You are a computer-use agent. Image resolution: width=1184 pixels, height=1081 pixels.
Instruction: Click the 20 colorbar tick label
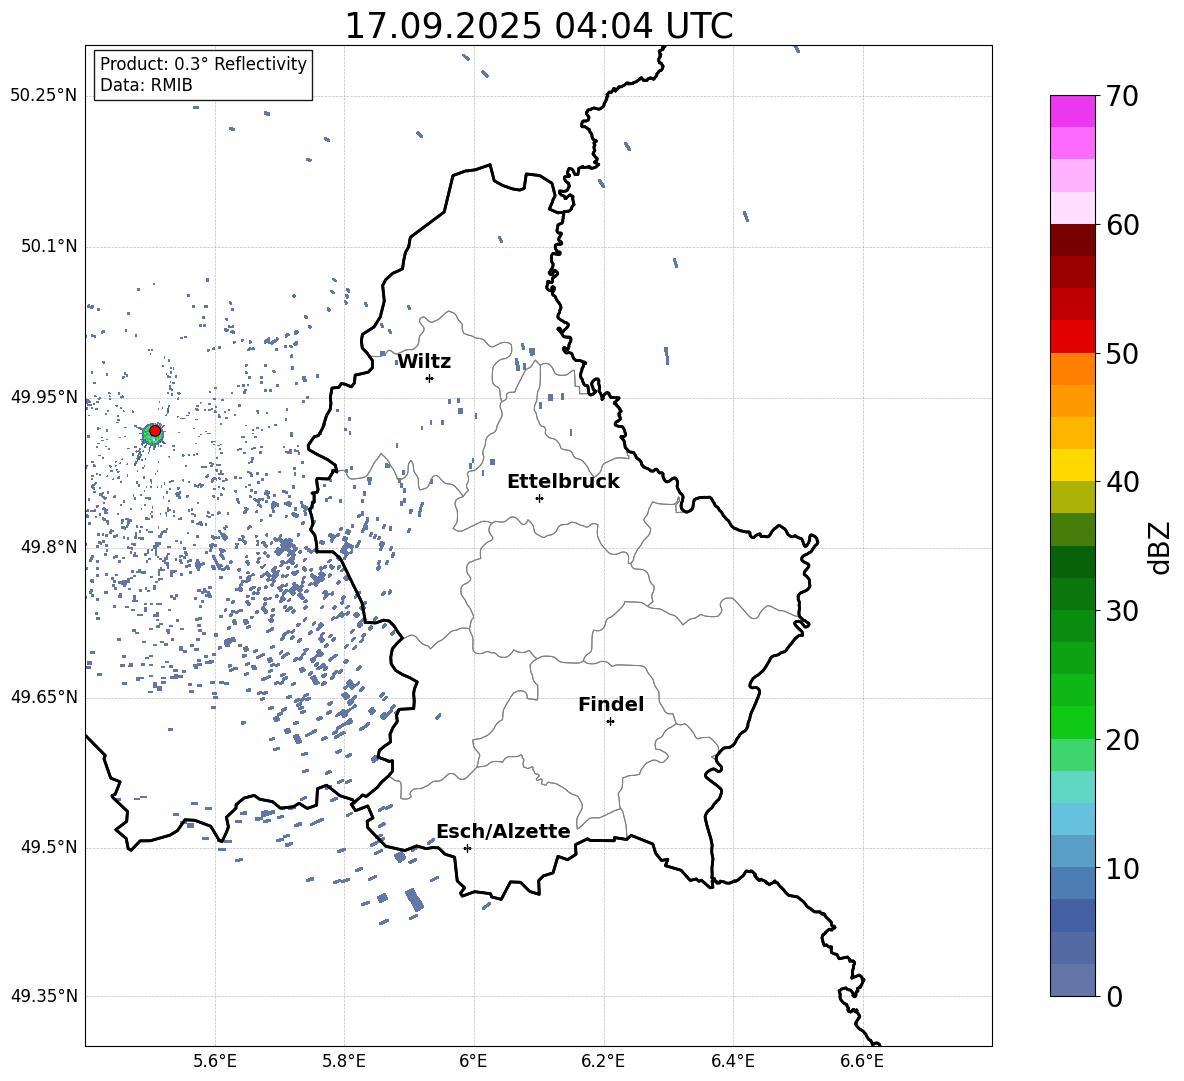tap(1122, 740)
